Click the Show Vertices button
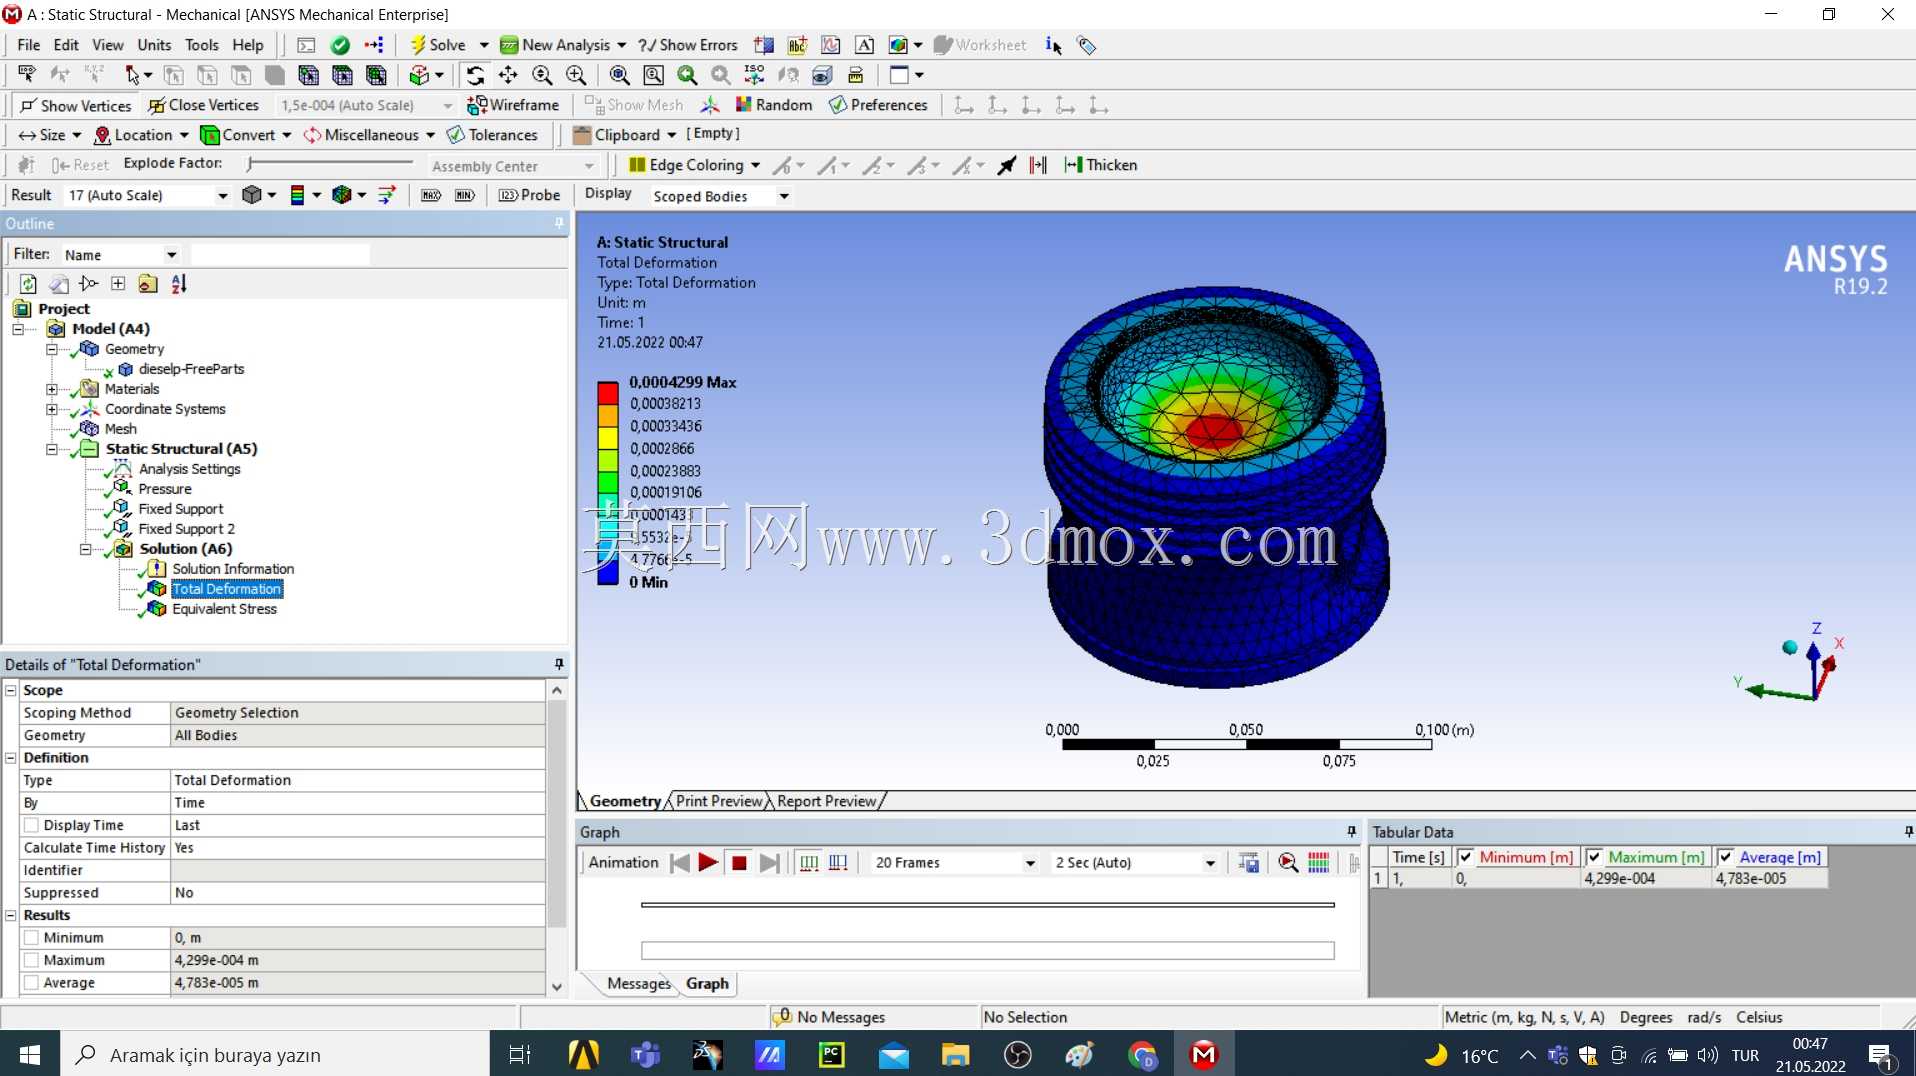 coord(76,105)
